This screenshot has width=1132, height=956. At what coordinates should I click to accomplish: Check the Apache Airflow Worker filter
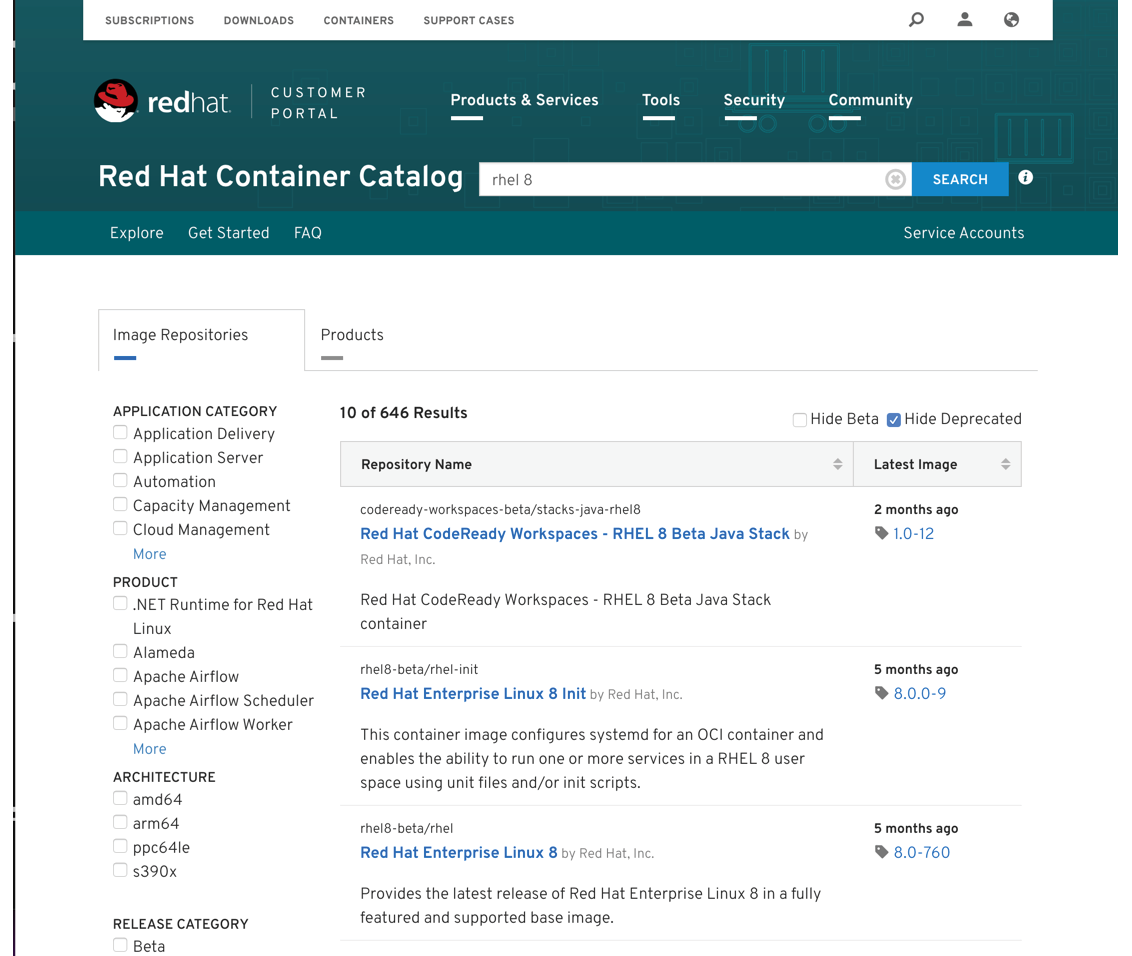click(x=120, y=723)
